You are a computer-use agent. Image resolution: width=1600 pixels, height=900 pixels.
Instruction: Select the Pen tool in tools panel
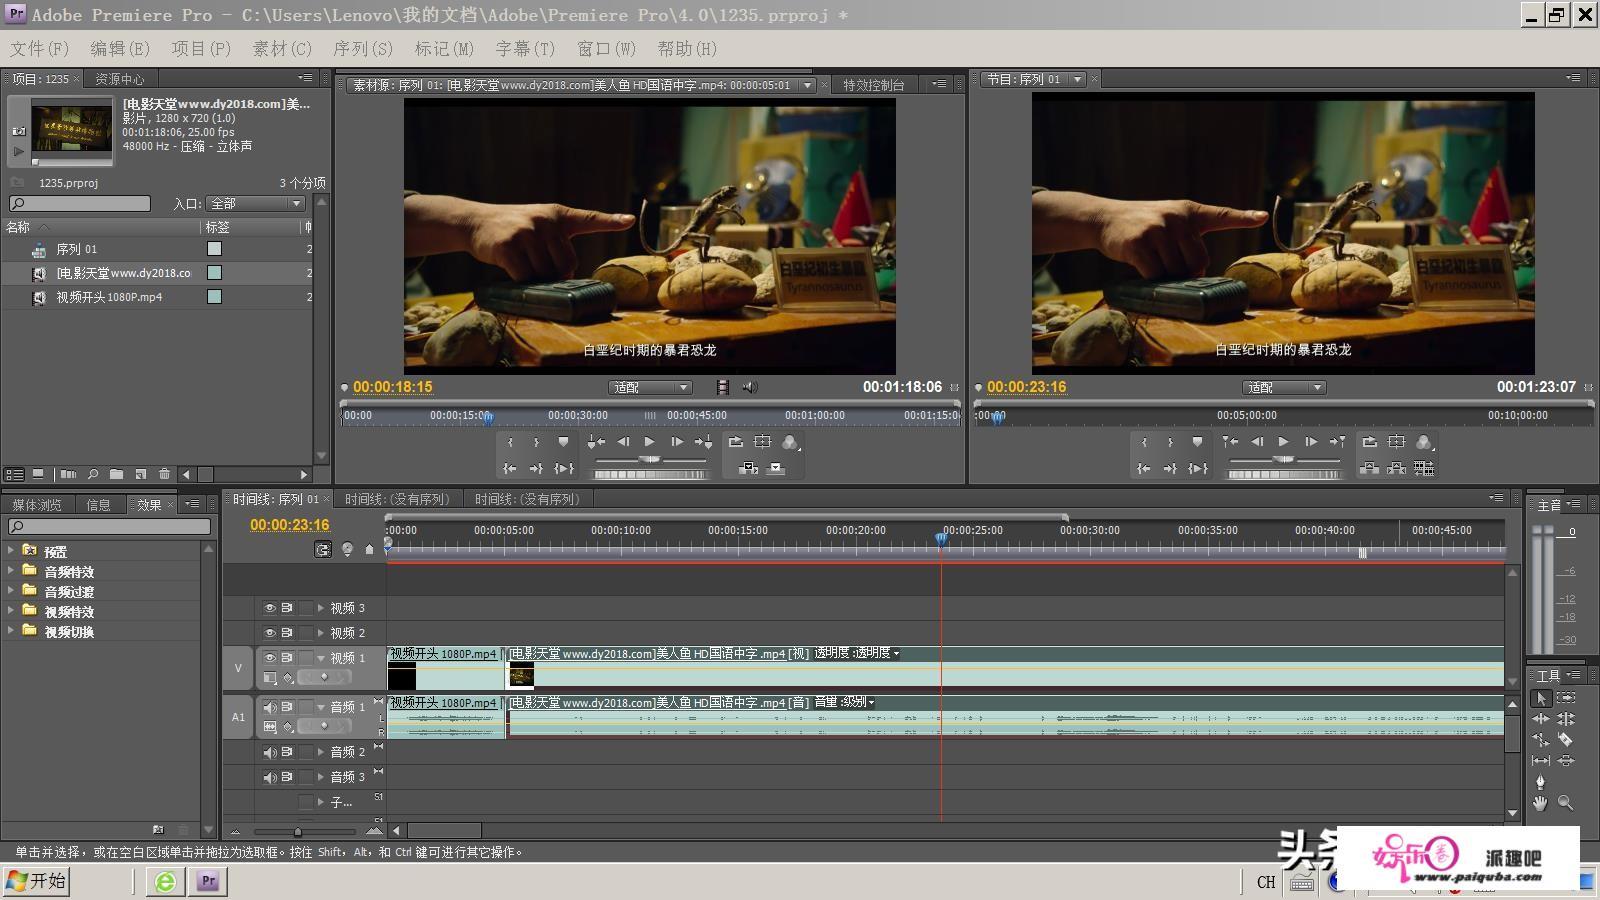click(1541, 782)
